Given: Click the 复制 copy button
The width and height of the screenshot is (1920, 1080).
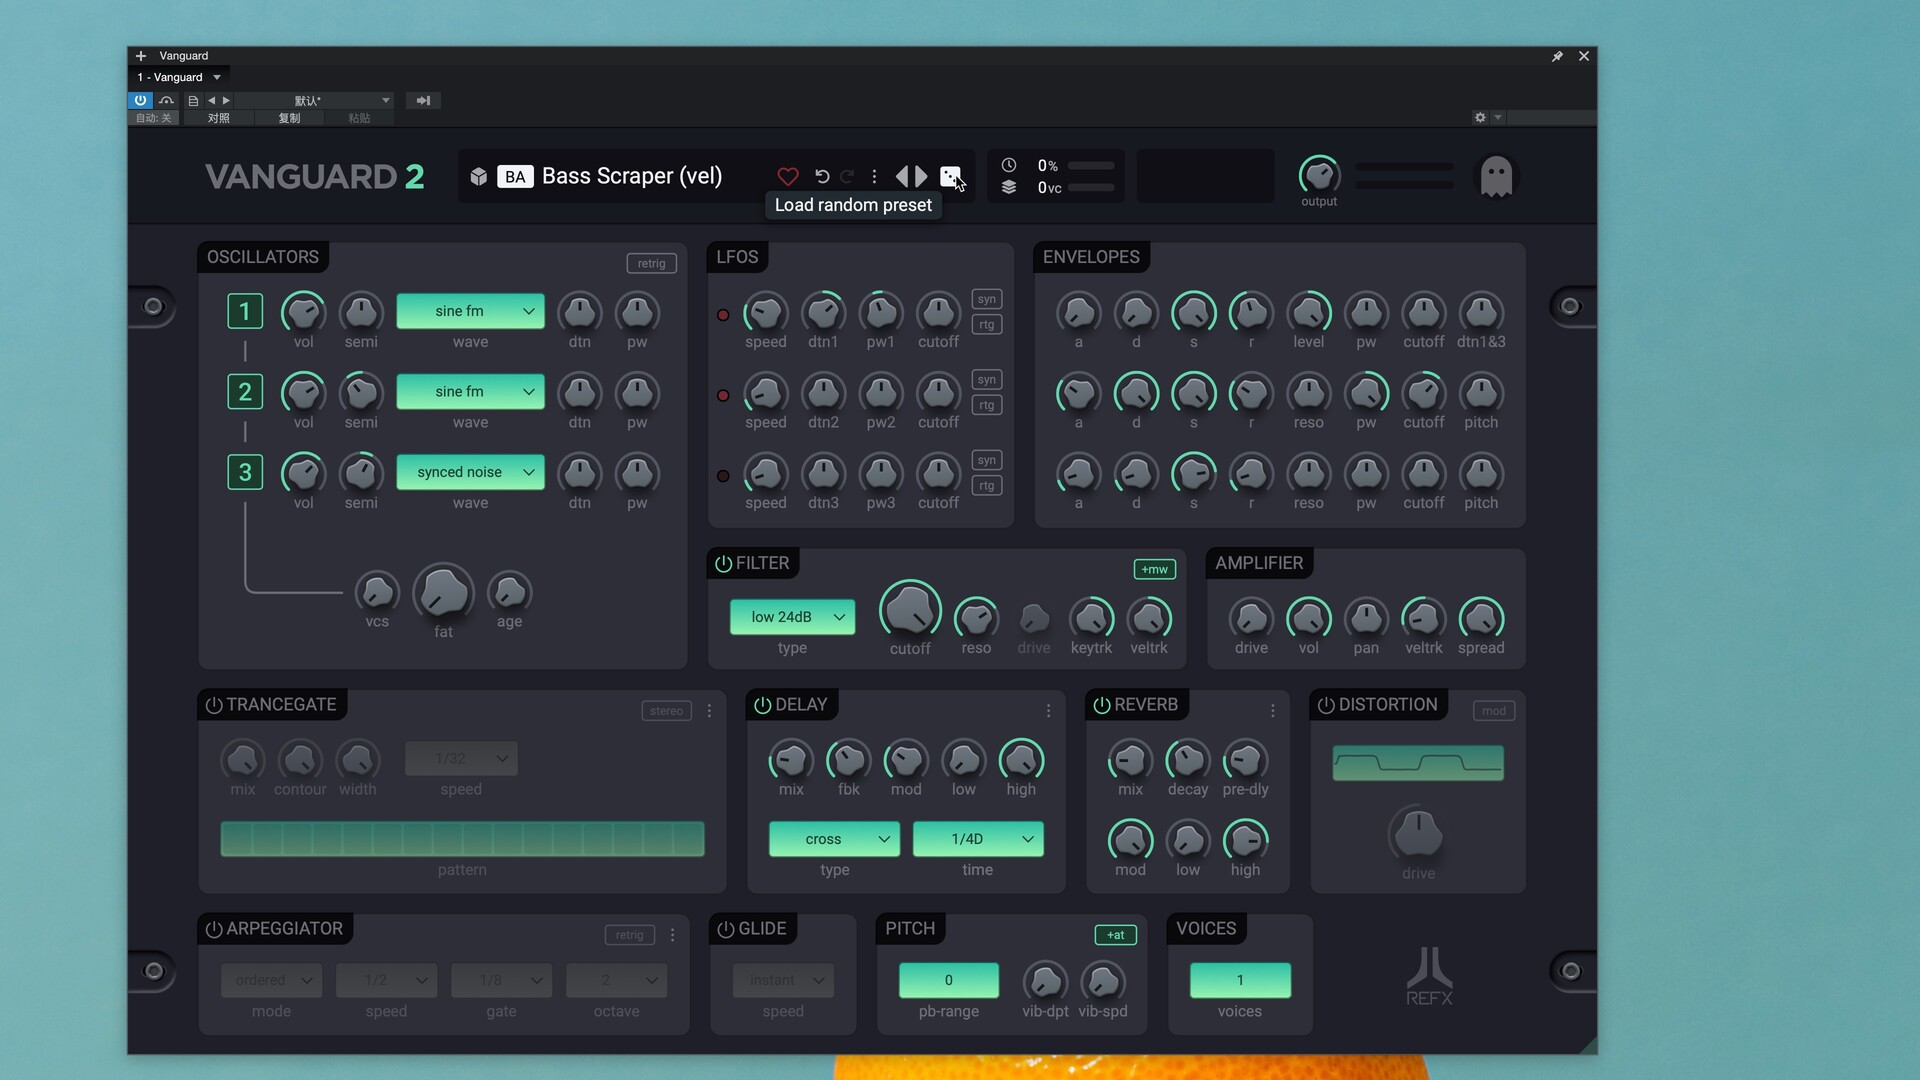Looking at the screenshot, I should pyautogui.click(x=289, y=118).
